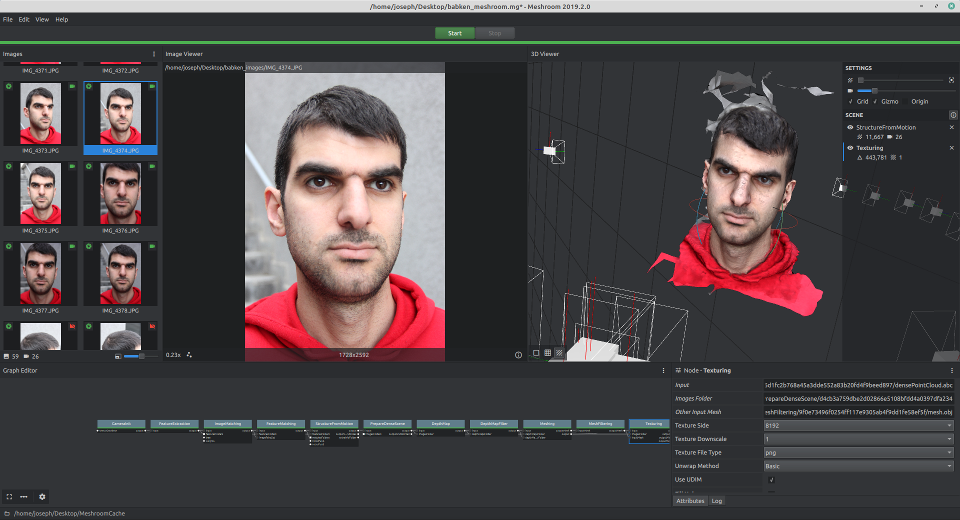
Task: Open the Help menu
Action: point(62,20)
